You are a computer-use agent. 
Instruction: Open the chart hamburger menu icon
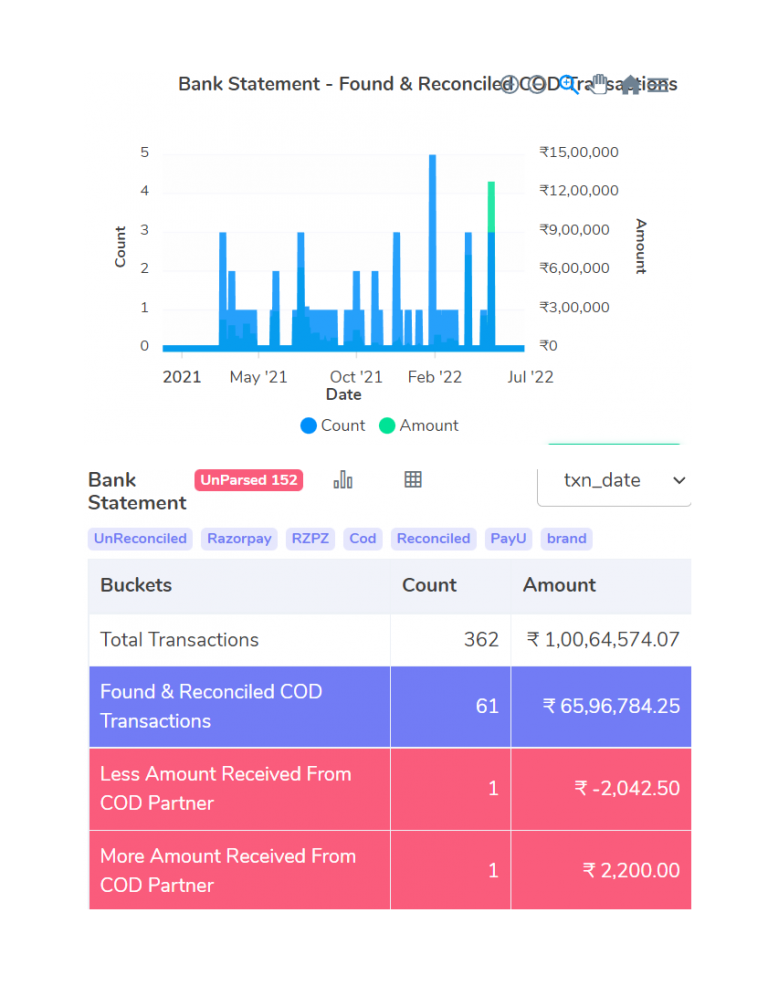[x=657, y=85]
